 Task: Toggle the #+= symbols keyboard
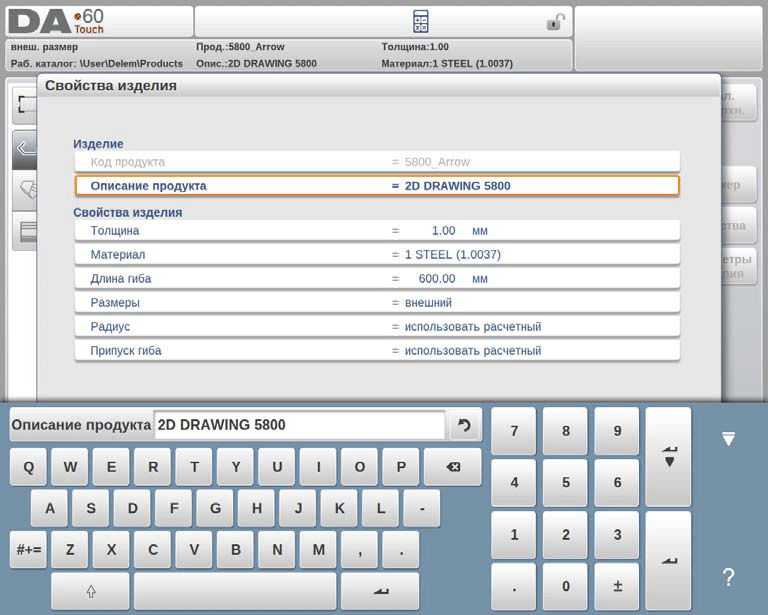(28, 549)
